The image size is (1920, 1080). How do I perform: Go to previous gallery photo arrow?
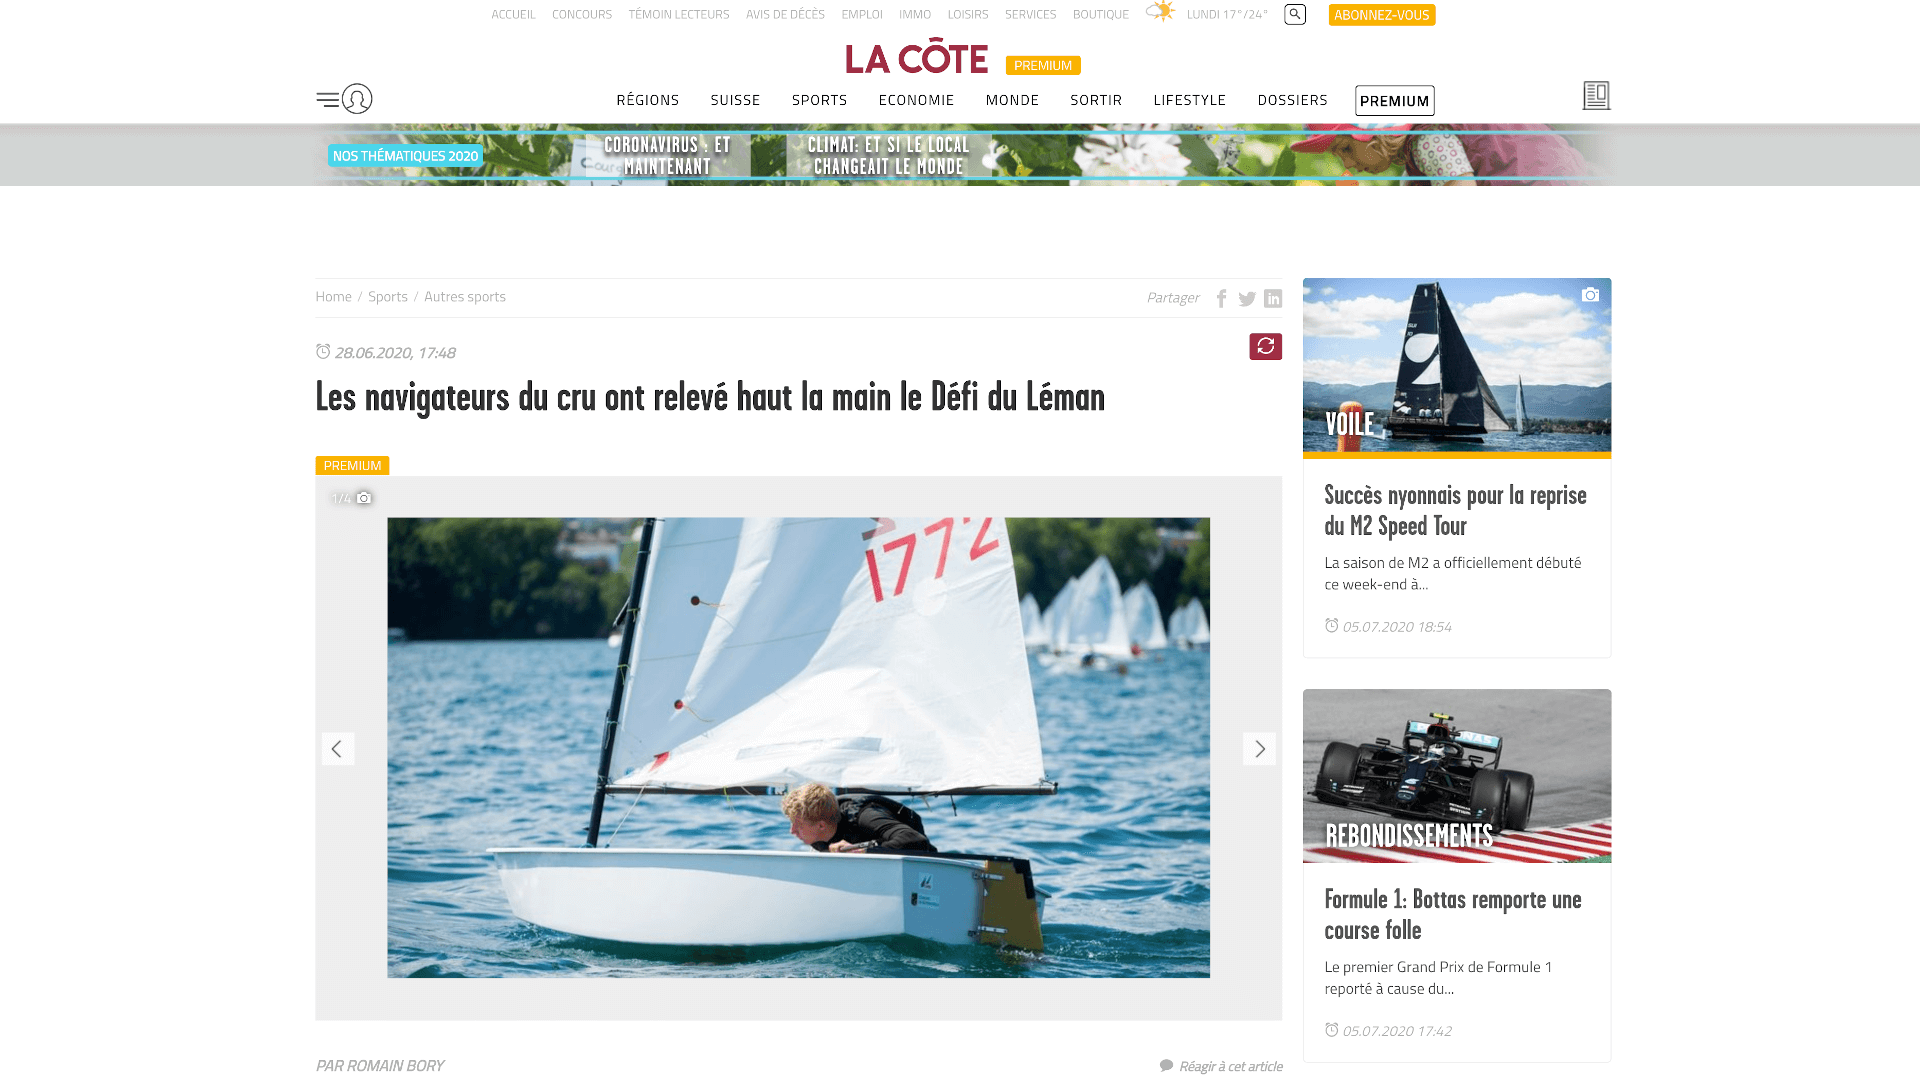[x=338, y=749]
